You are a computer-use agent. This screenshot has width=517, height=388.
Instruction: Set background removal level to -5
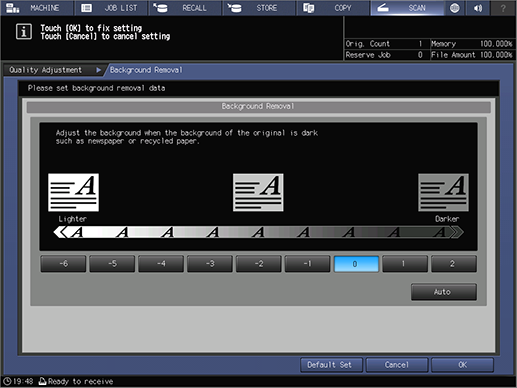tap(112, 264)
